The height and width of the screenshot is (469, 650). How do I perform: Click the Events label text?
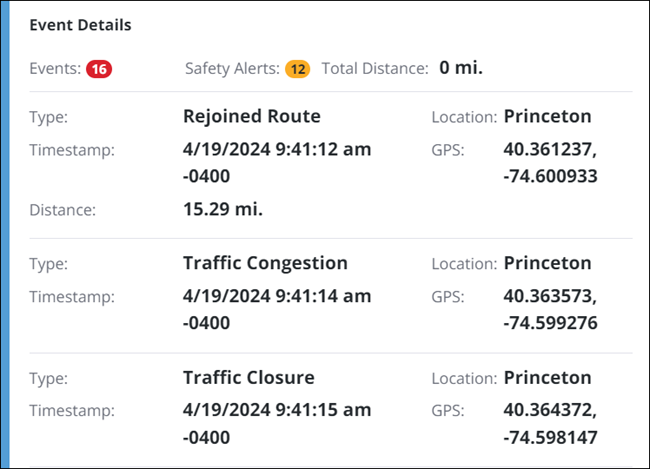(x=55, y=69)
